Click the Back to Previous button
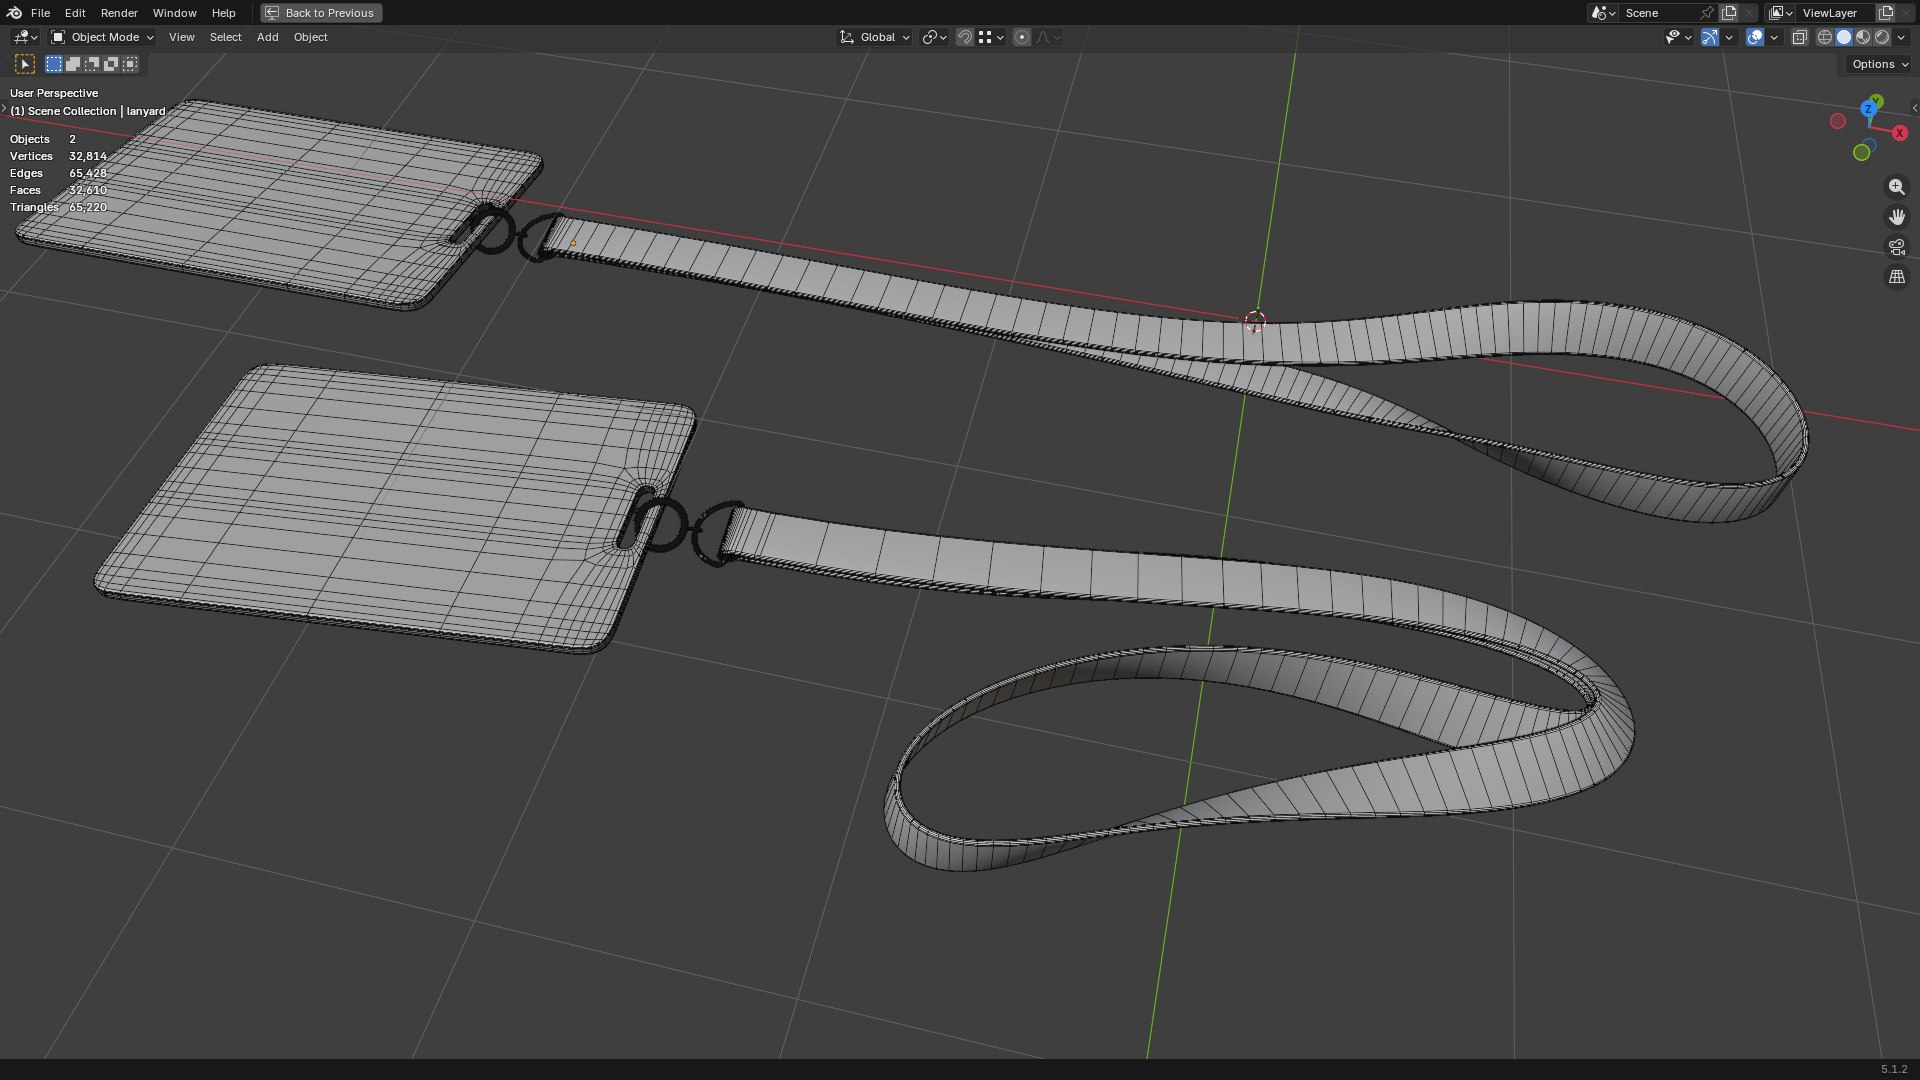This screenshot has height=1080, width=1920. (321, 13)
